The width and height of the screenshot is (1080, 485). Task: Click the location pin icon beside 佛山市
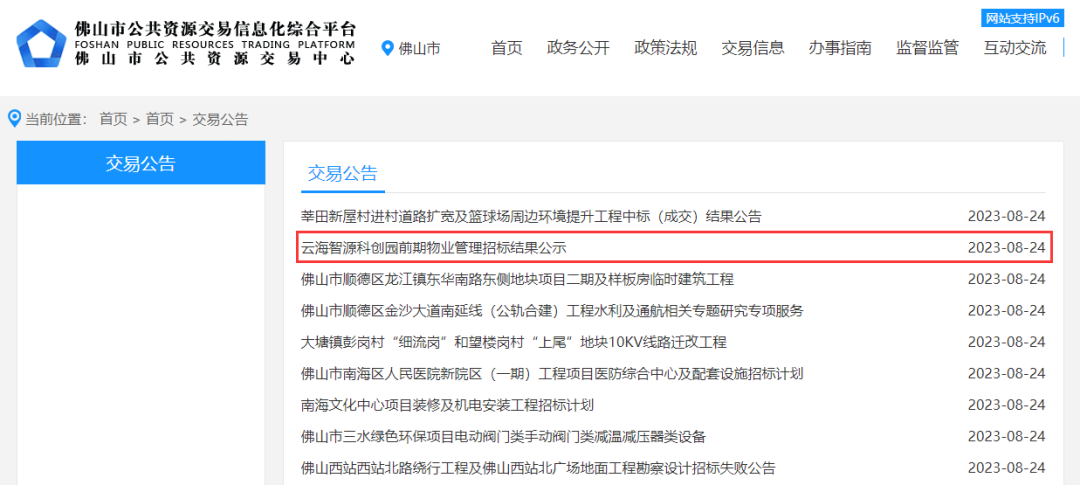(388, 48)
